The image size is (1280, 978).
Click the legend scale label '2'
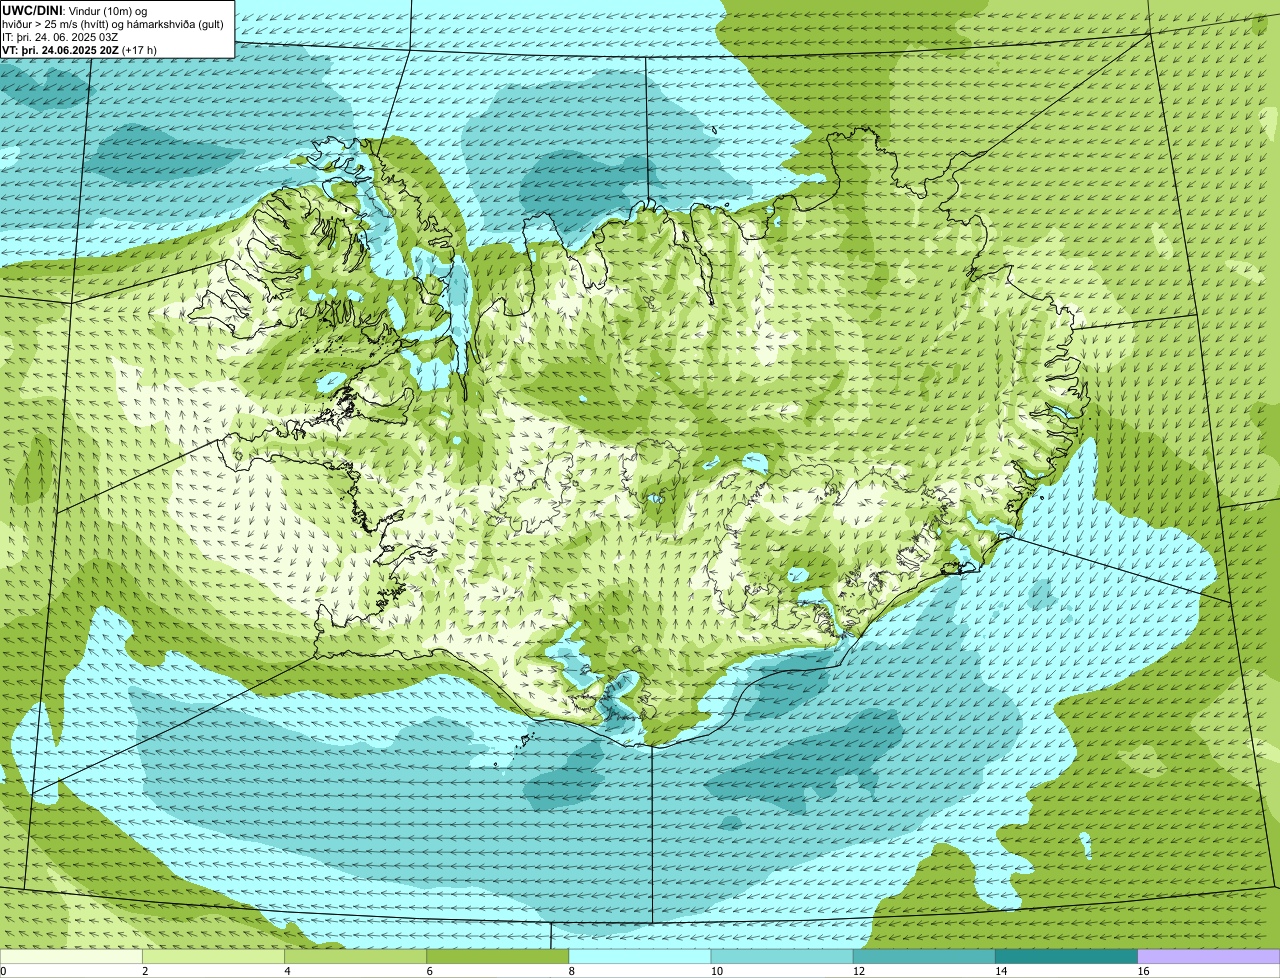click(x=145, y=971)
